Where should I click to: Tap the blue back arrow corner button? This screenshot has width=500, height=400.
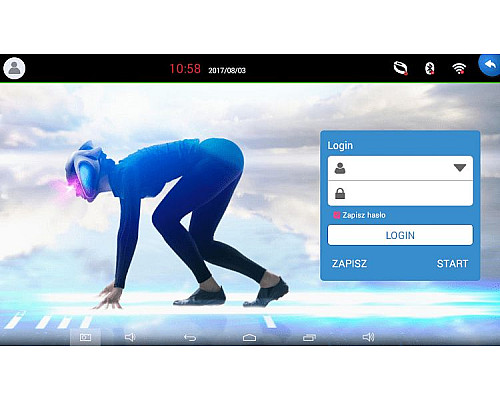490,65
